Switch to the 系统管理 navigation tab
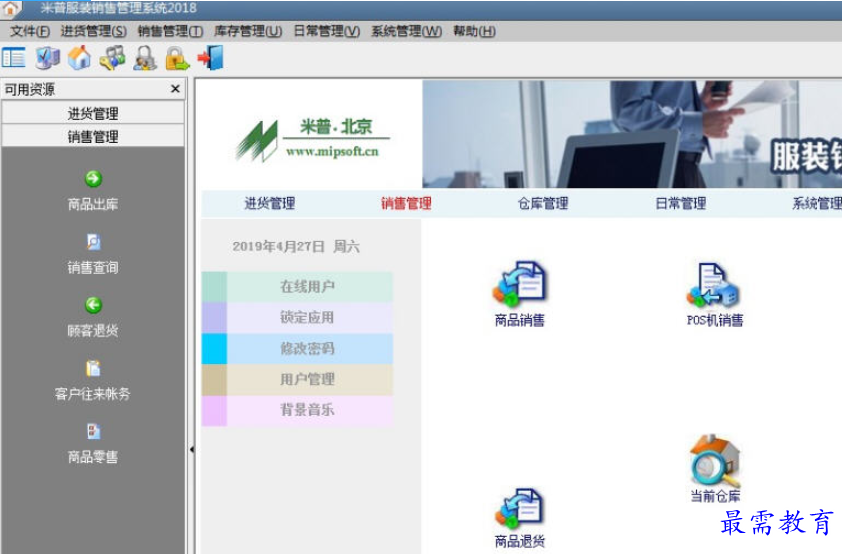 (x=817, y=203)
